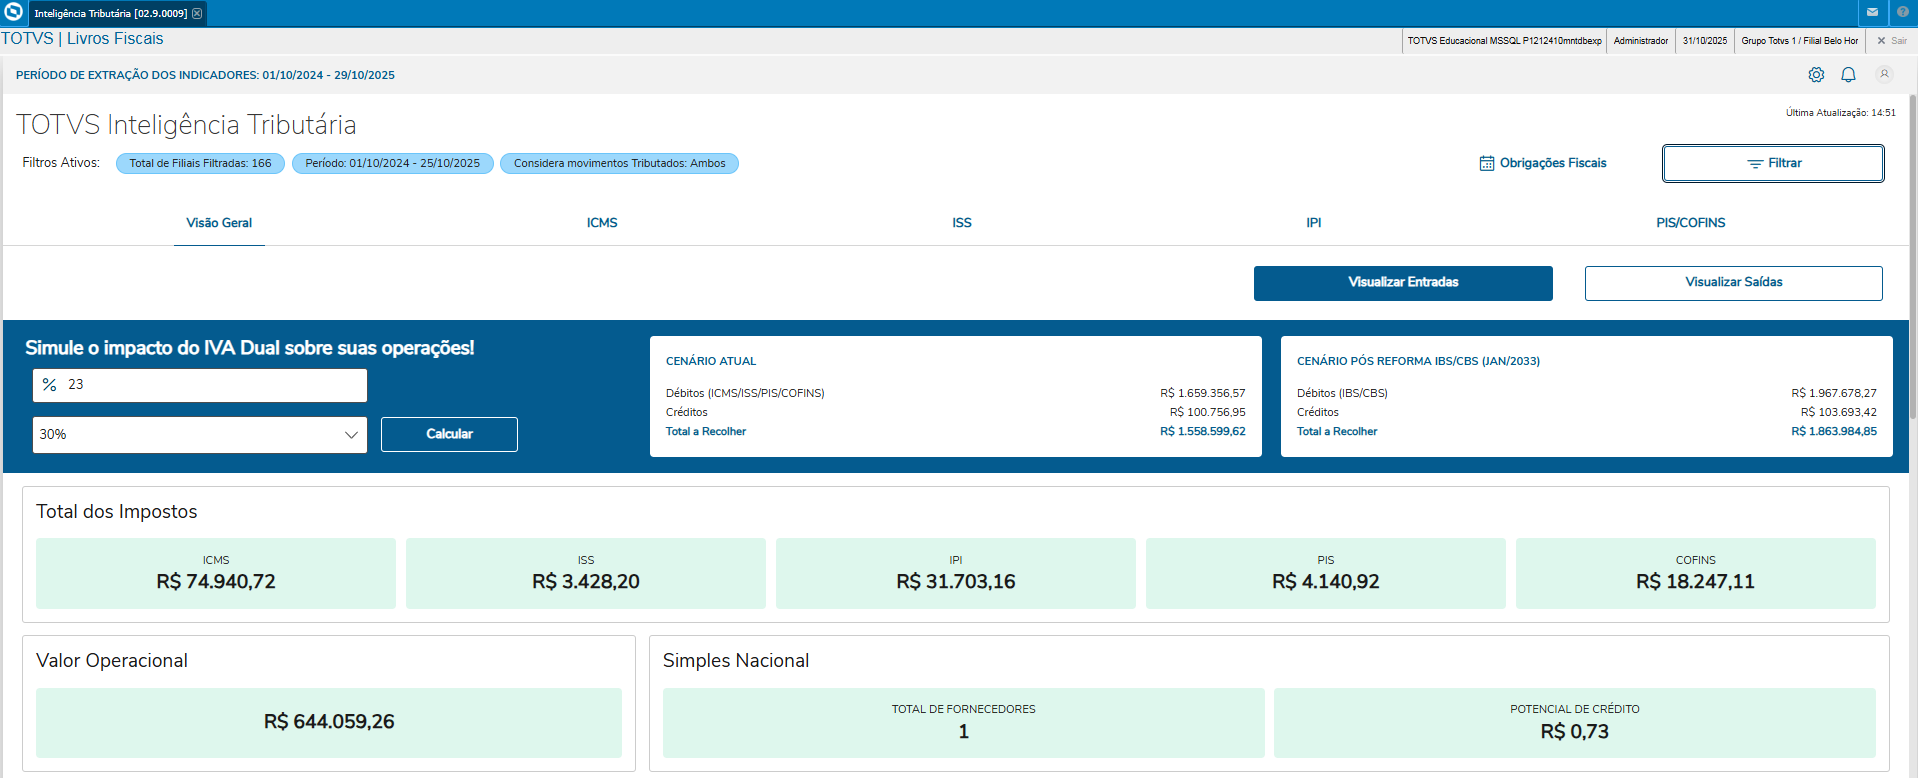Image resolution: width=1918 pixels, height=778 pixels.
Task: Open the ICMS tab
Action: point(602,223)
